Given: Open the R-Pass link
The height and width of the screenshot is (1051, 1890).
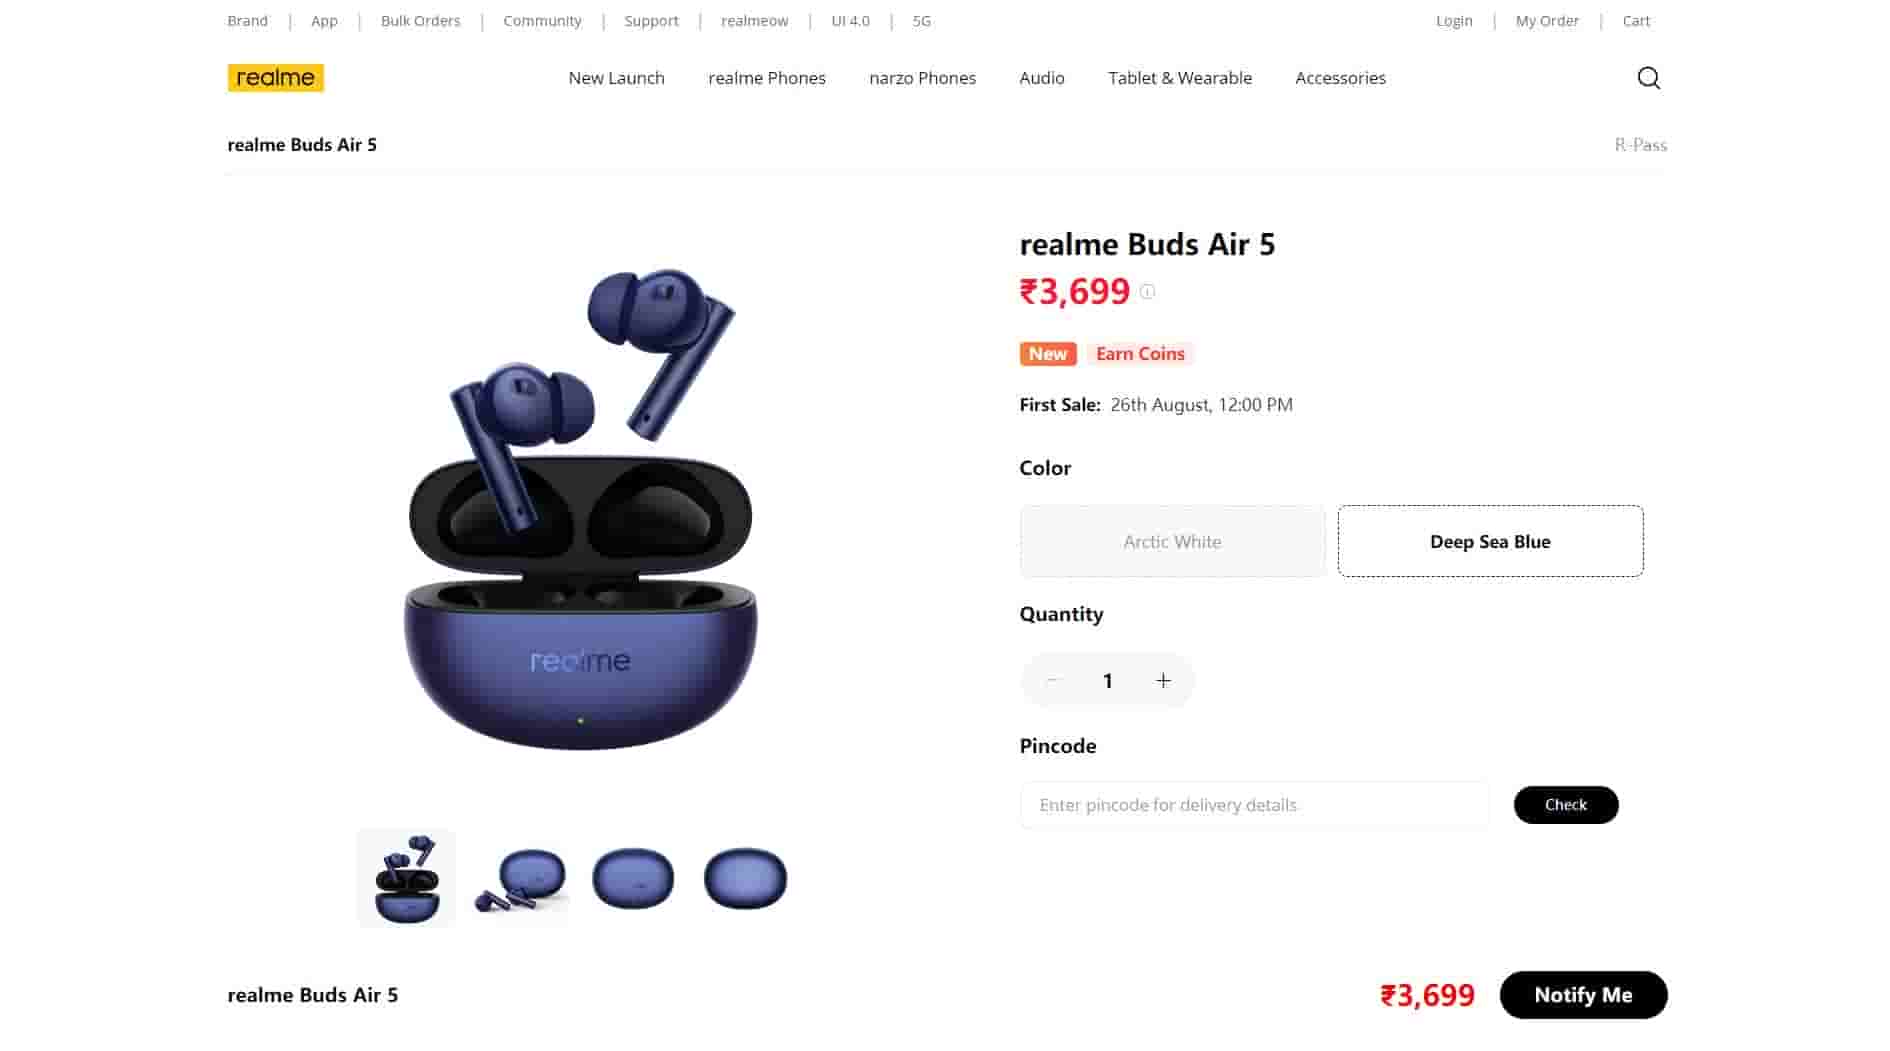Looking at the screenshot, I should tap(1641, 145).
